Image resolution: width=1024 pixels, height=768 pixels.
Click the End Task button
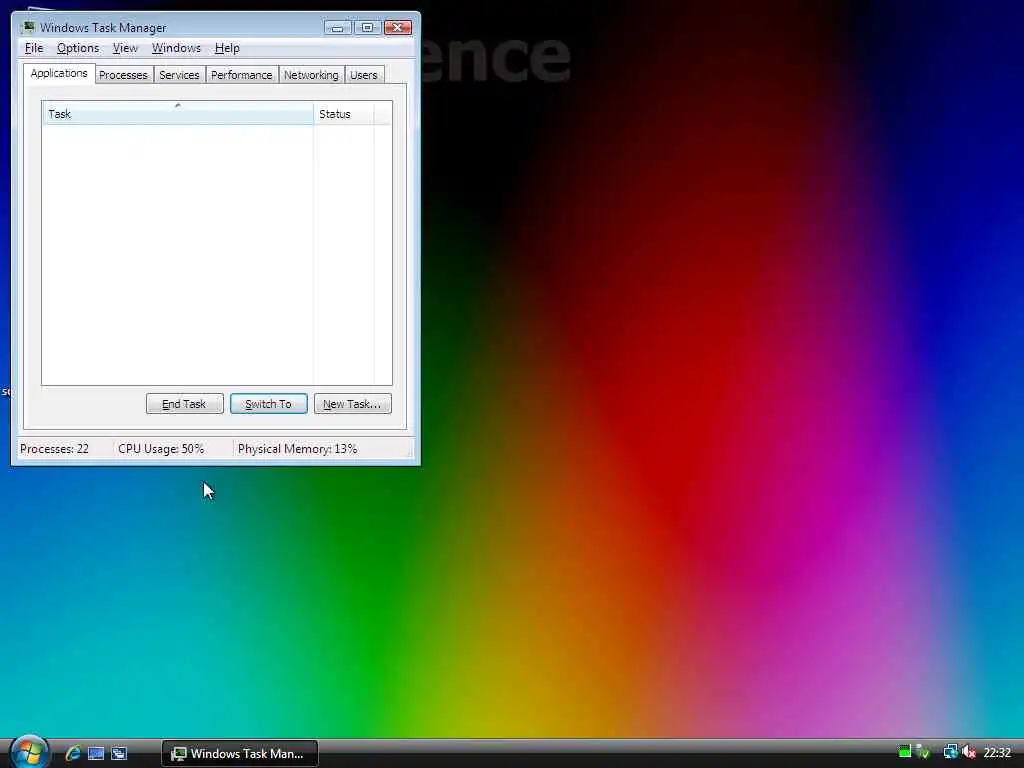click(184, 404)
